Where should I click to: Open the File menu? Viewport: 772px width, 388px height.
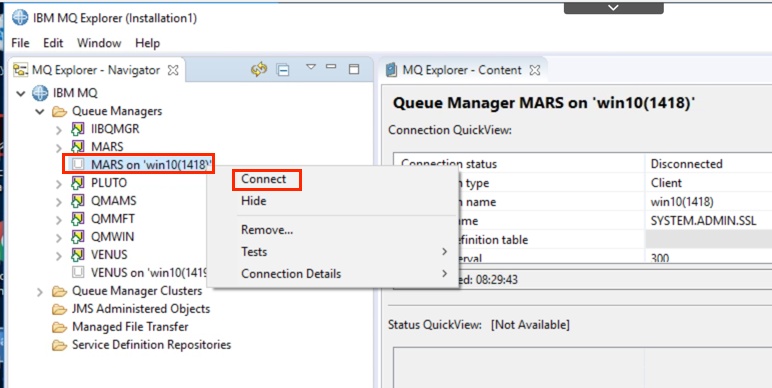[20, 43]
